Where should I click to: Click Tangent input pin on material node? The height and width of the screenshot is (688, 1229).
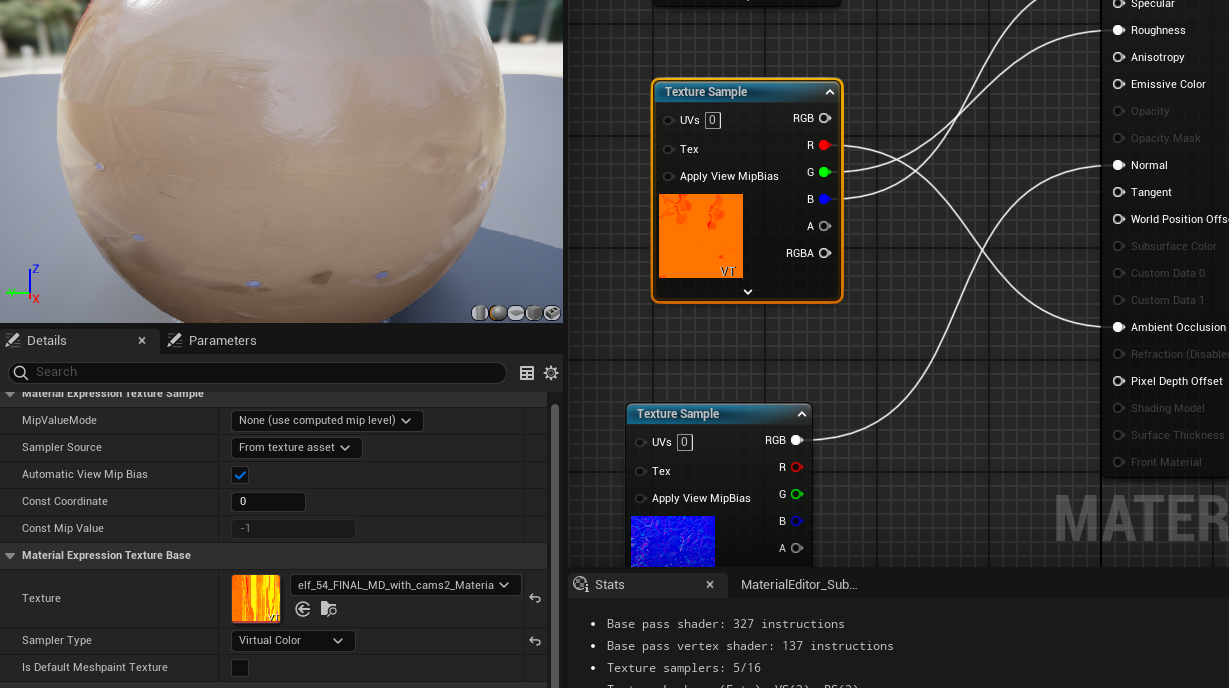pyautogui.click(x=1119, y=192)
